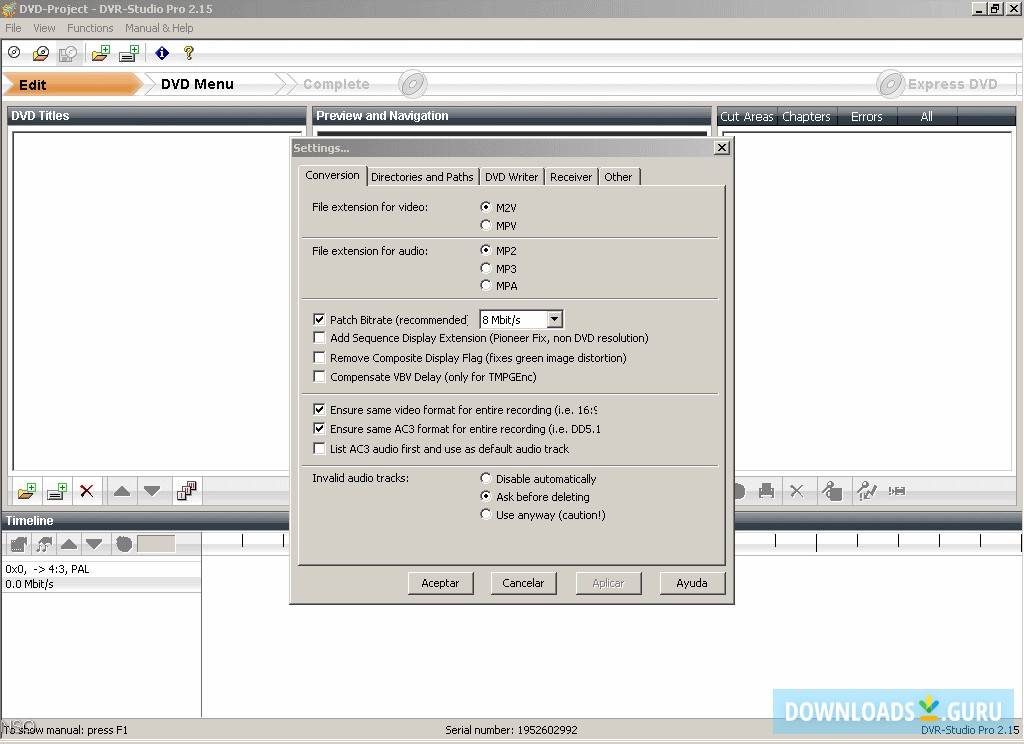Open the All tab
Image resolution: width=1024 pixels, height=744 pixels.
click(927, 117)
